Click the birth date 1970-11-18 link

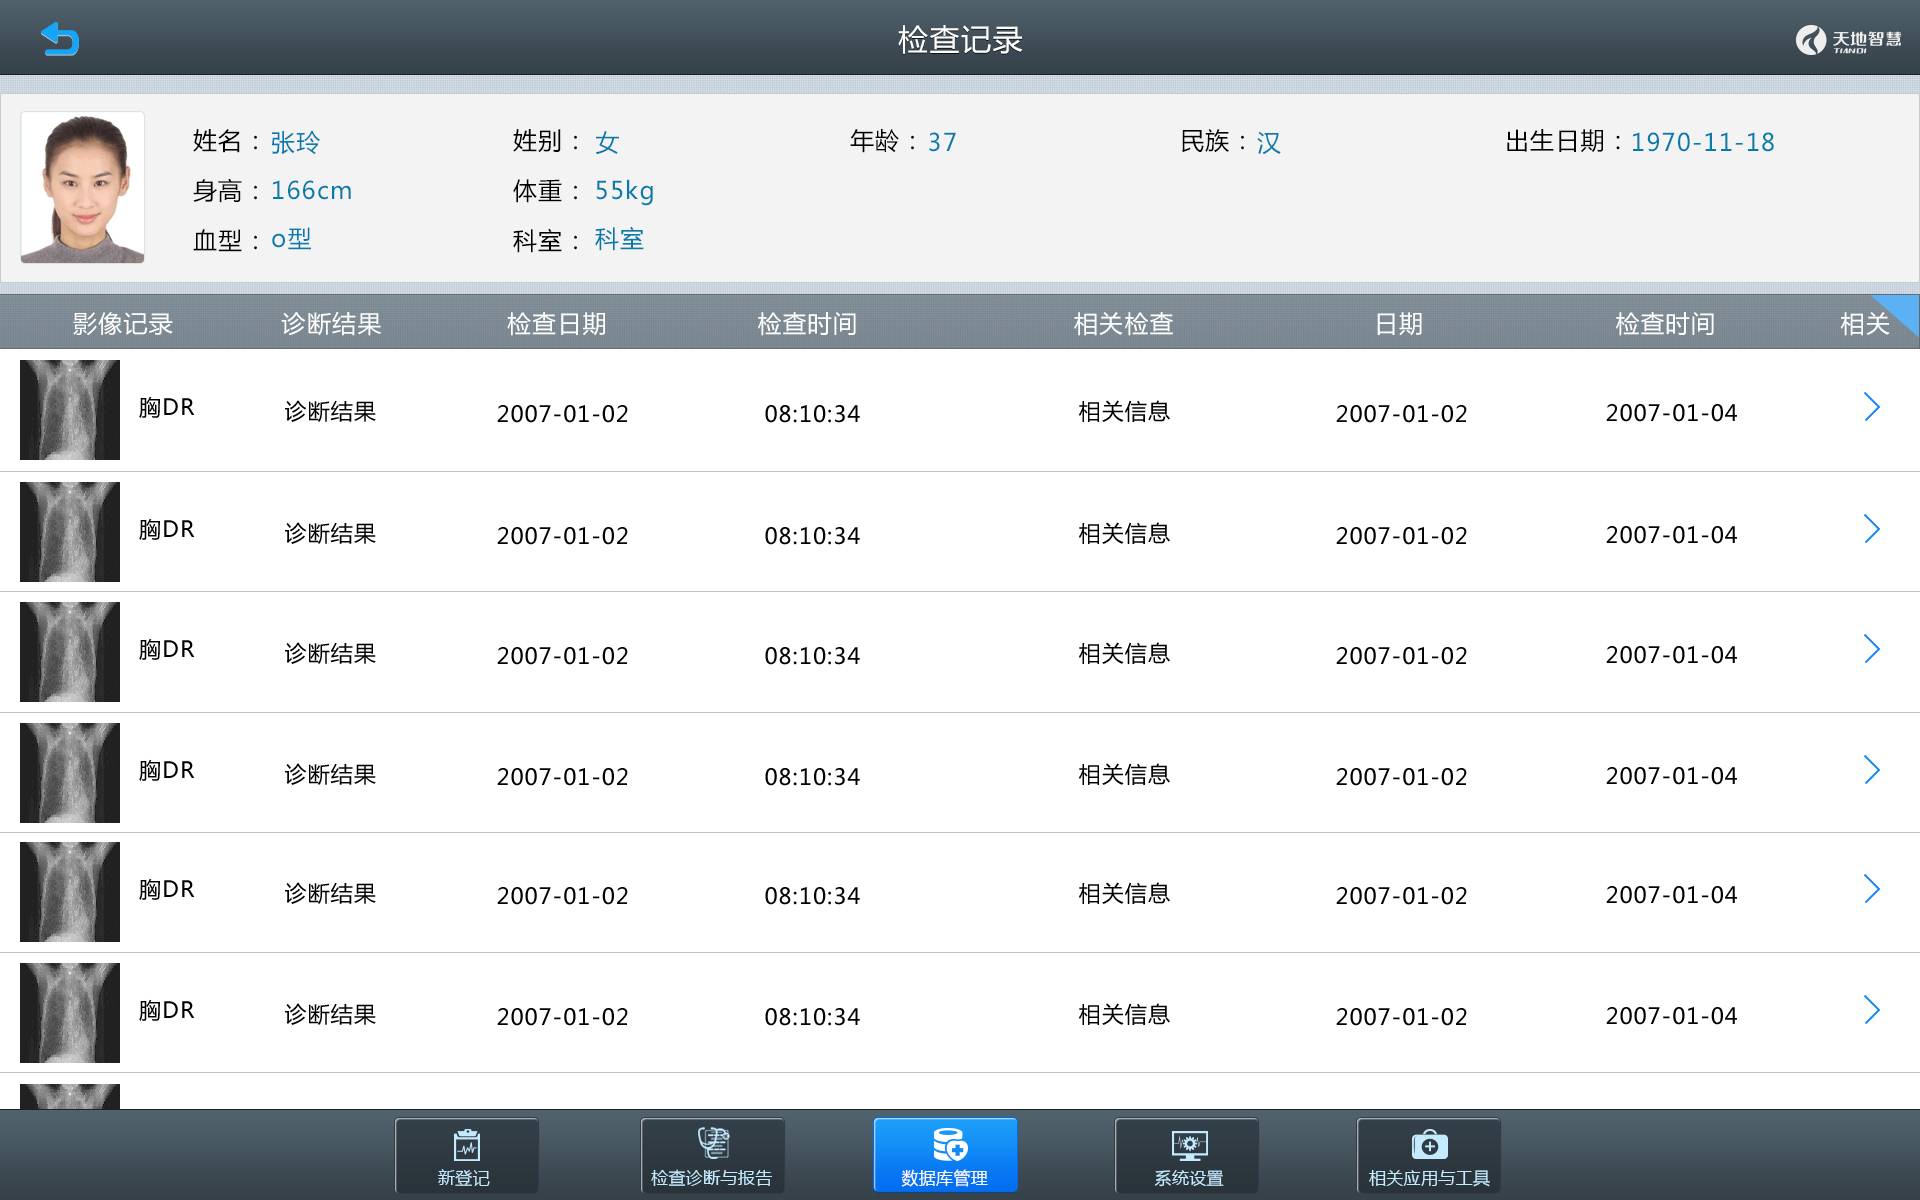tap(1702, 142)
